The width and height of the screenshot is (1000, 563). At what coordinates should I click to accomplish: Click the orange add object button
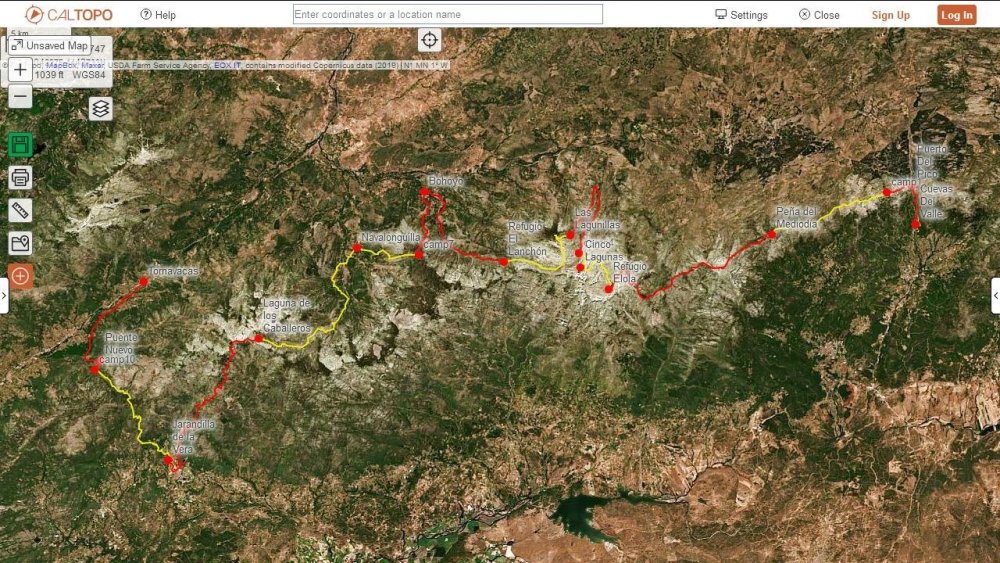coord(20,275)
